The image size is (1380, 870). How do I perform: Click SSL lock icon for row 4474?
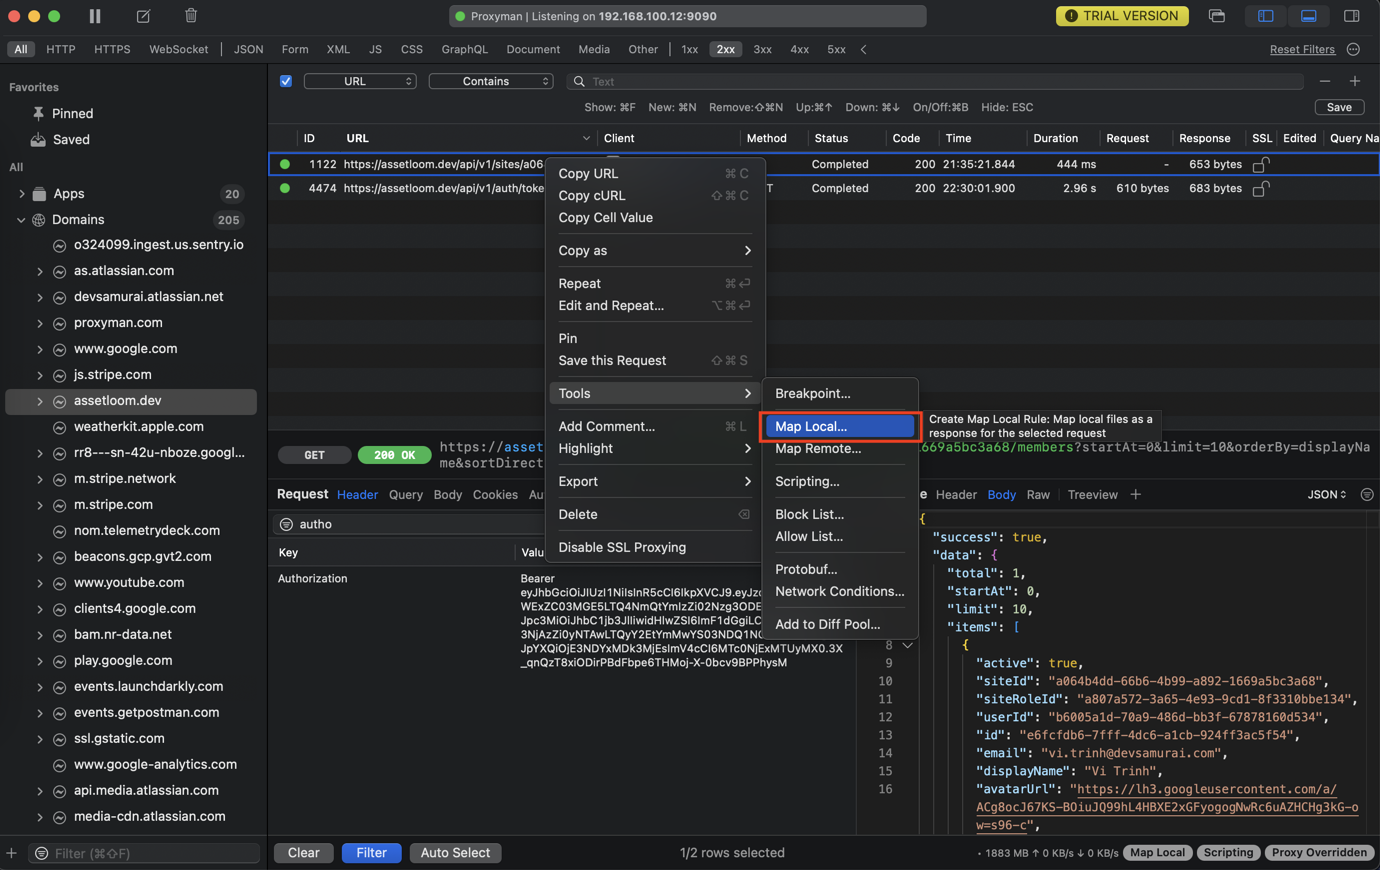[1261, 188]
